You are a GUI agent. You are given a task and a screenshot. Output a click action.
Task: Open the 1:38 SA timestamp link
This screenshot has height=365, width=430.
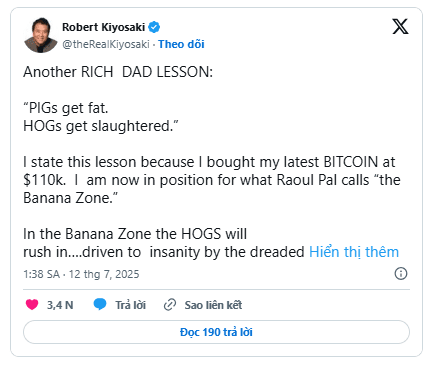tap(81, 274)
